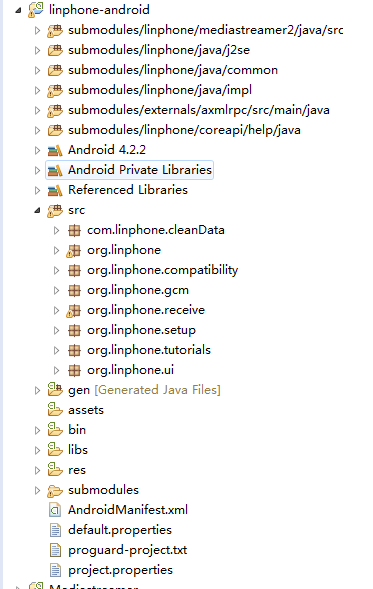The height and width of the screenshot is (589, 373).
Task: Expand Android Private Libraries
Action: 37,170
